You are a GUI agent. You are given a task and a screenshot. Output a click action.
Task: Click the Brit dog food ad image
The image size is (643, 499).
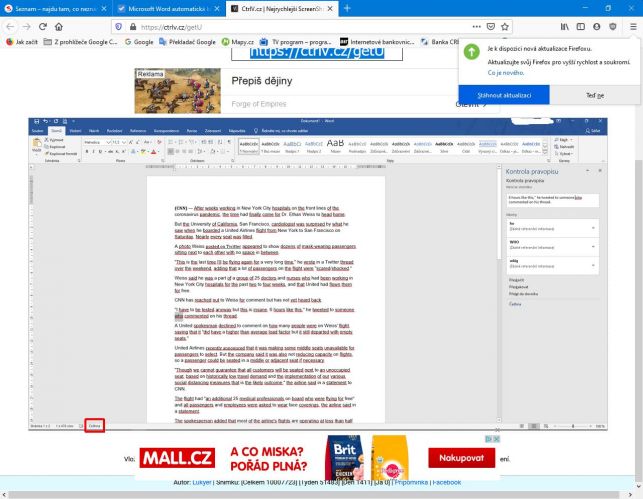[344, 458]
